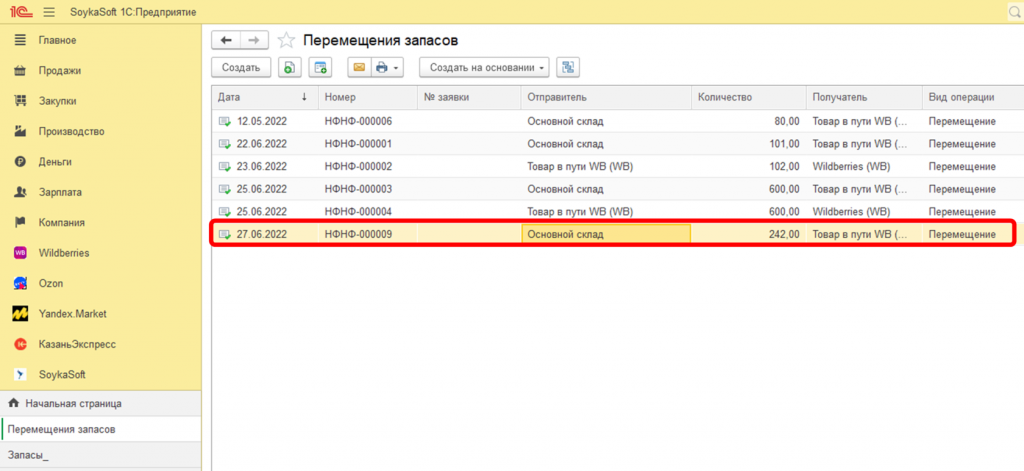Click the document structure icon in toolbar

[568, 68]
